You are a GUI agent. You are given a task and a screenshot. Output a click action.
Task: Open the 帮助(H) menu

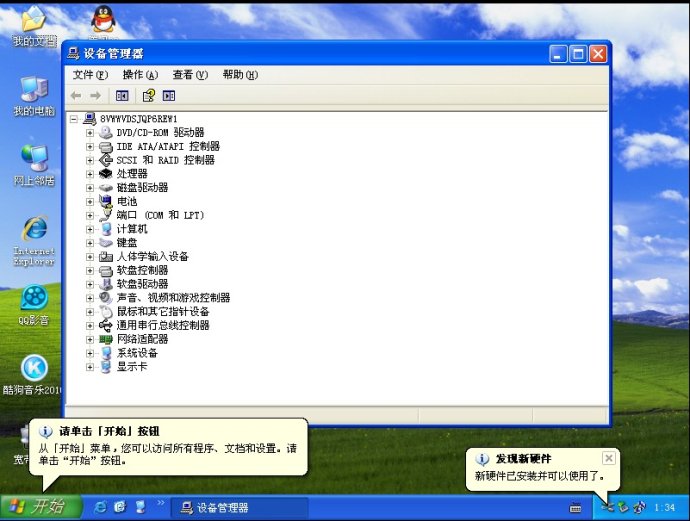click(x=240, y=75)
